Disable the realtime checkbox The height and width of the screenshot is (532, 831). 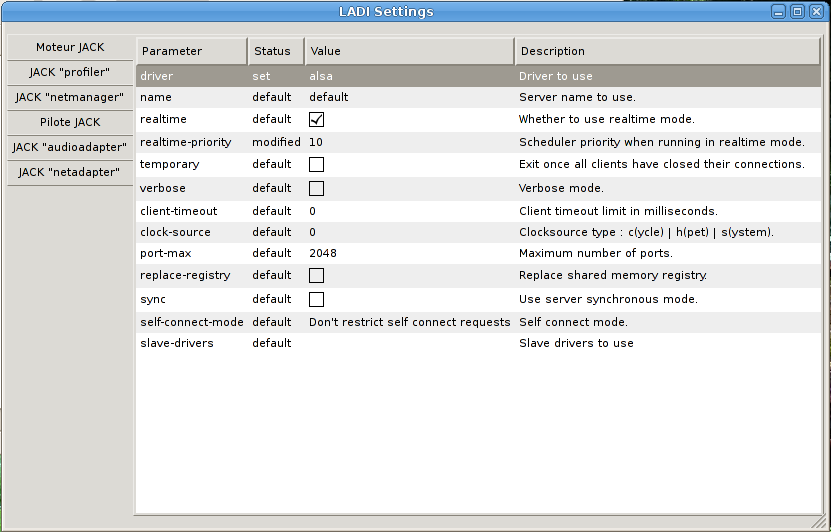point(316,120)
